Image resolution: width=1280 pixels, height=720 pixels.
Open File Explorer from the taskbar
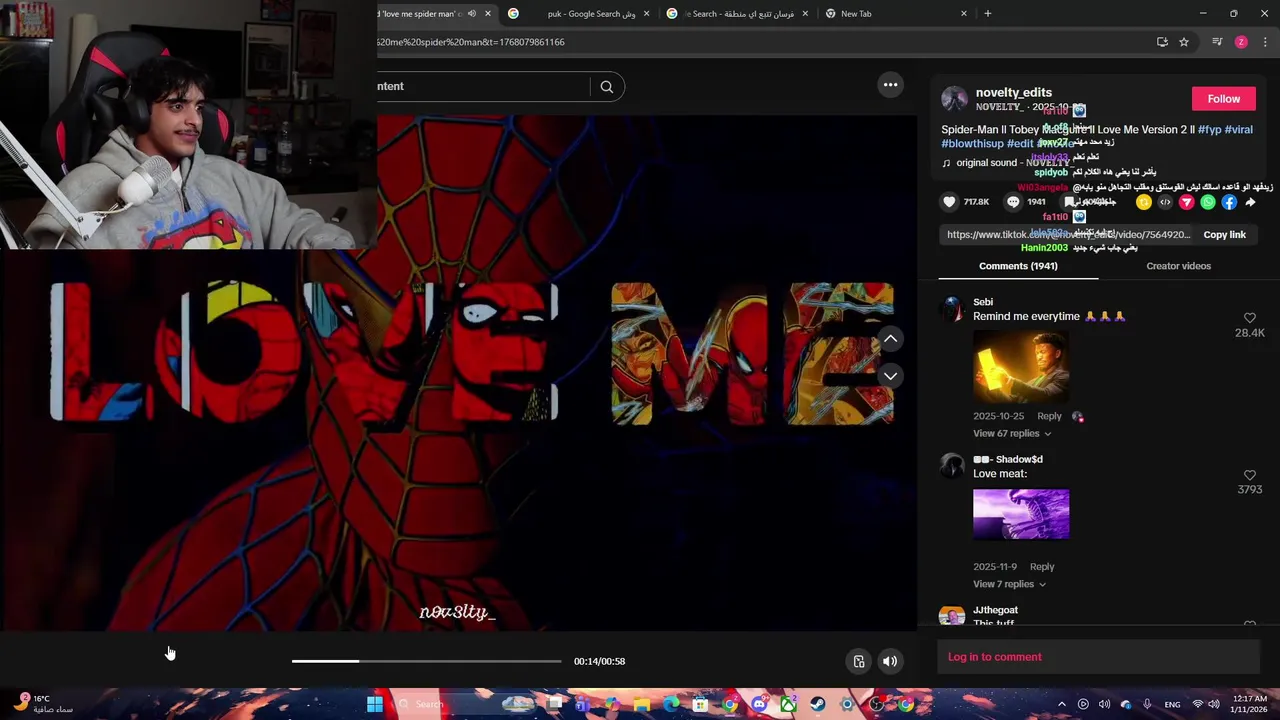[642, 704]
